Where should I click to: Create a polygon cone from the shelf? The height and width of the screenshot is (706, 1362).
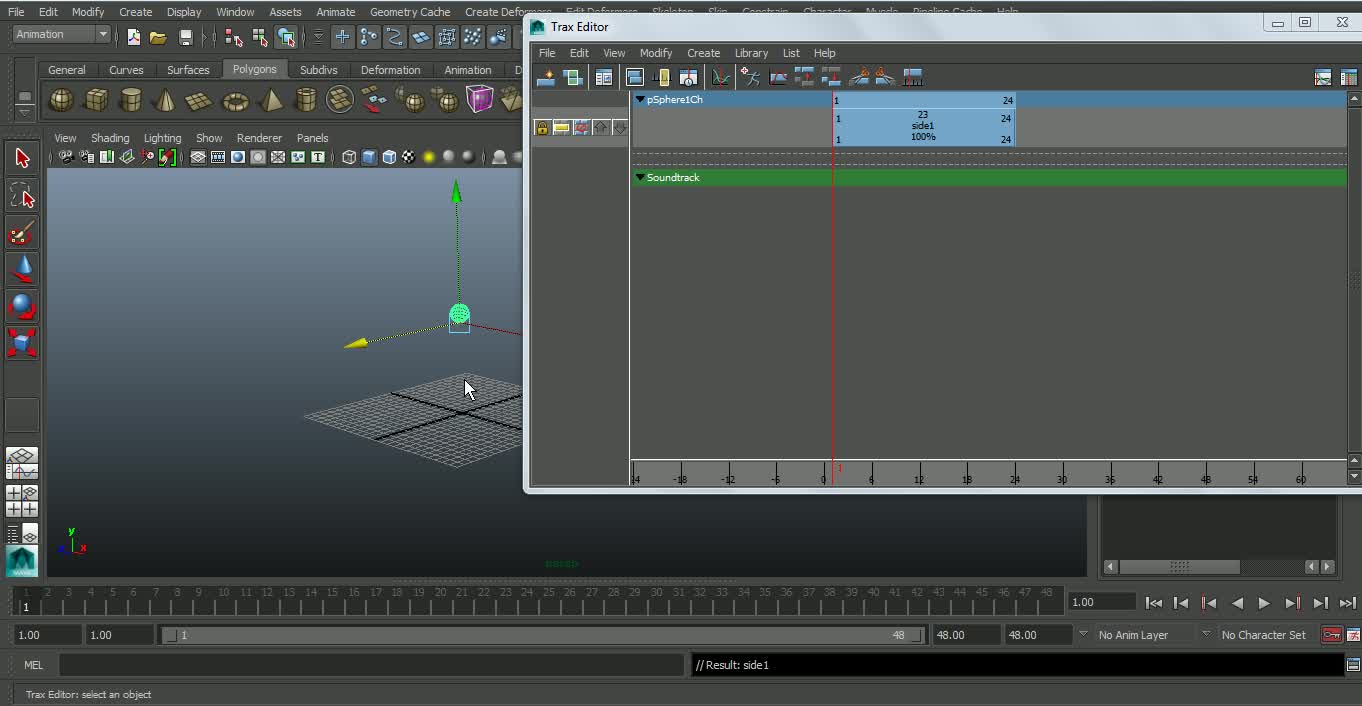pyautogui.click(x=166, y=100)
